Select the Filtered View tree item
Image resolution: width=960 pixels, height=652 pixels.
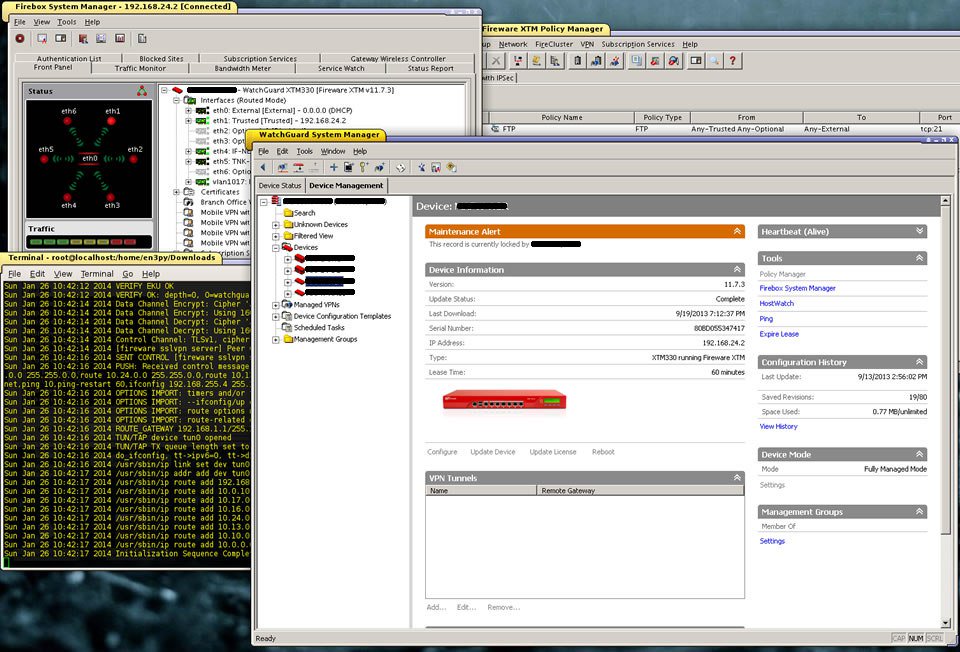313,236
